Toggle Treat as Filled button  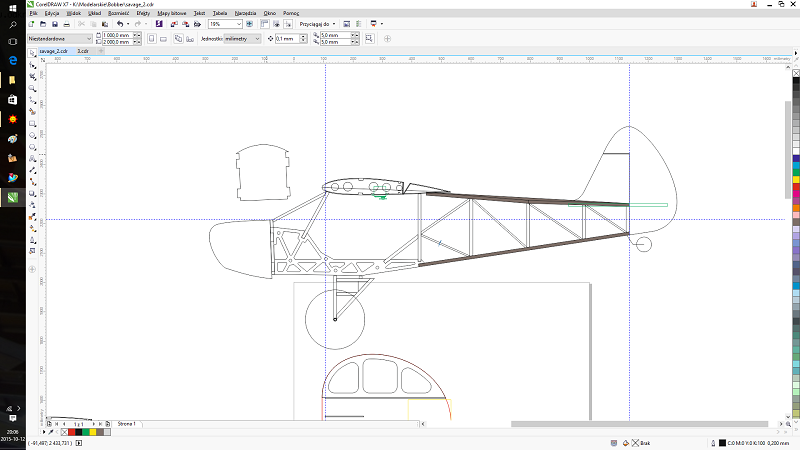[x=369, y=39]
